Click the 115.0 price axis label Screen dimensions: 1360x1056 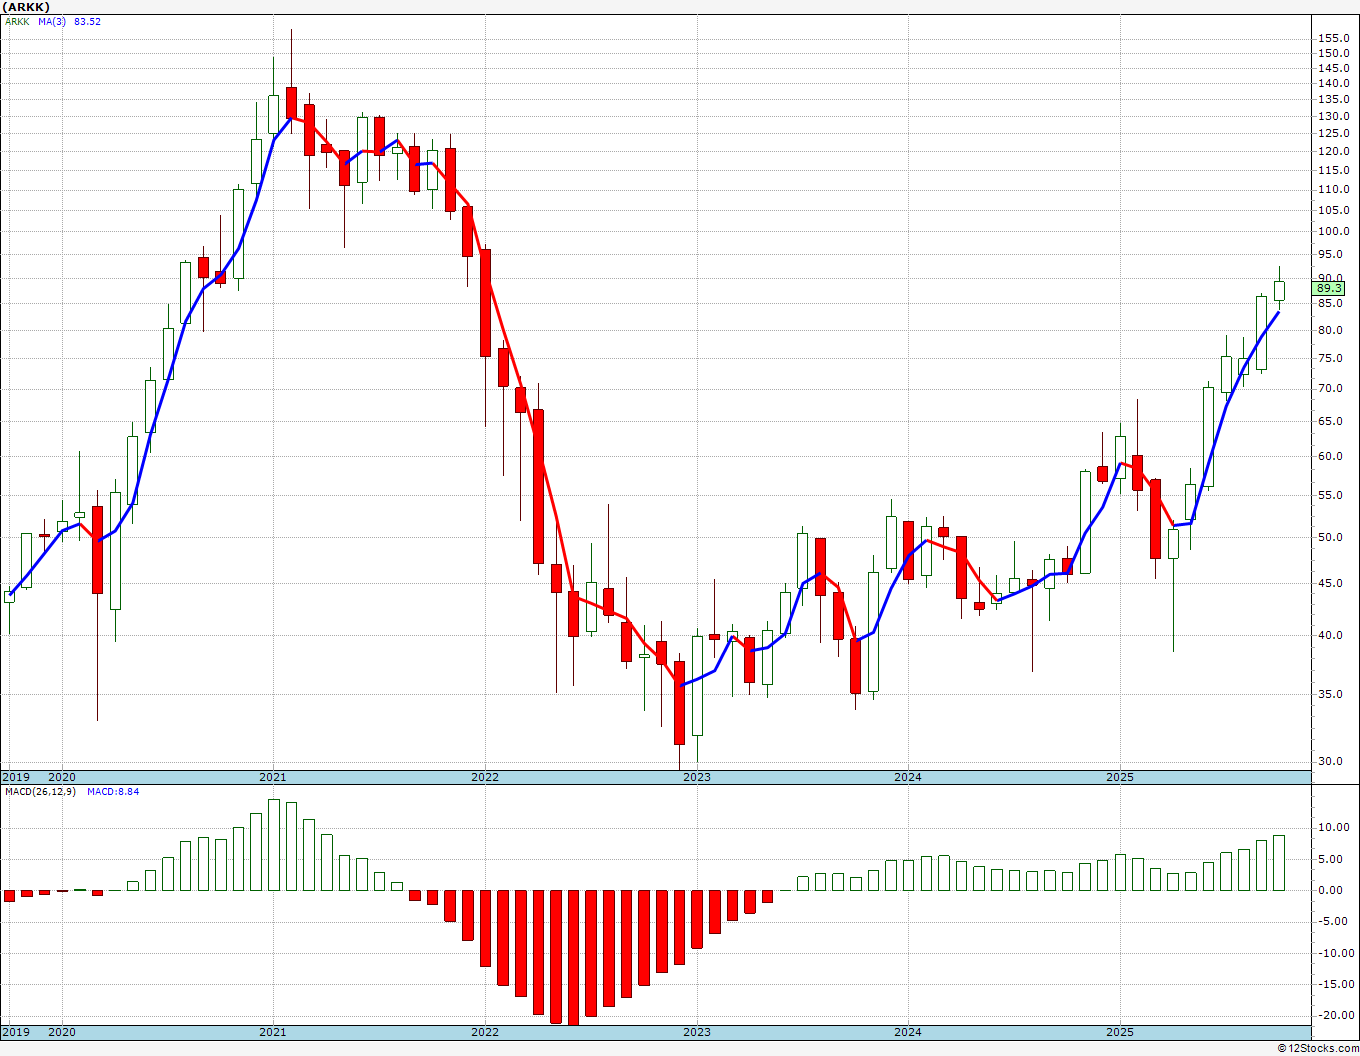tap(1334, 170)
